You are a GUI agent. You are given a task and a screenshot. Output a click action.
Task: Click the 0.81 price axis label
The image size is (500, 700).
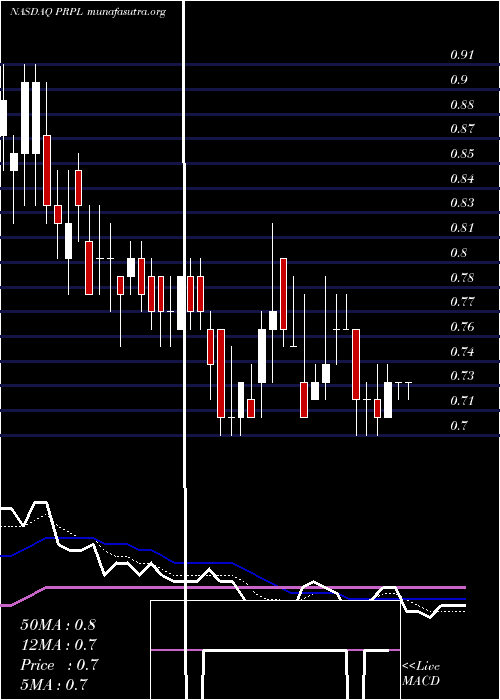[x=462, y=228]
